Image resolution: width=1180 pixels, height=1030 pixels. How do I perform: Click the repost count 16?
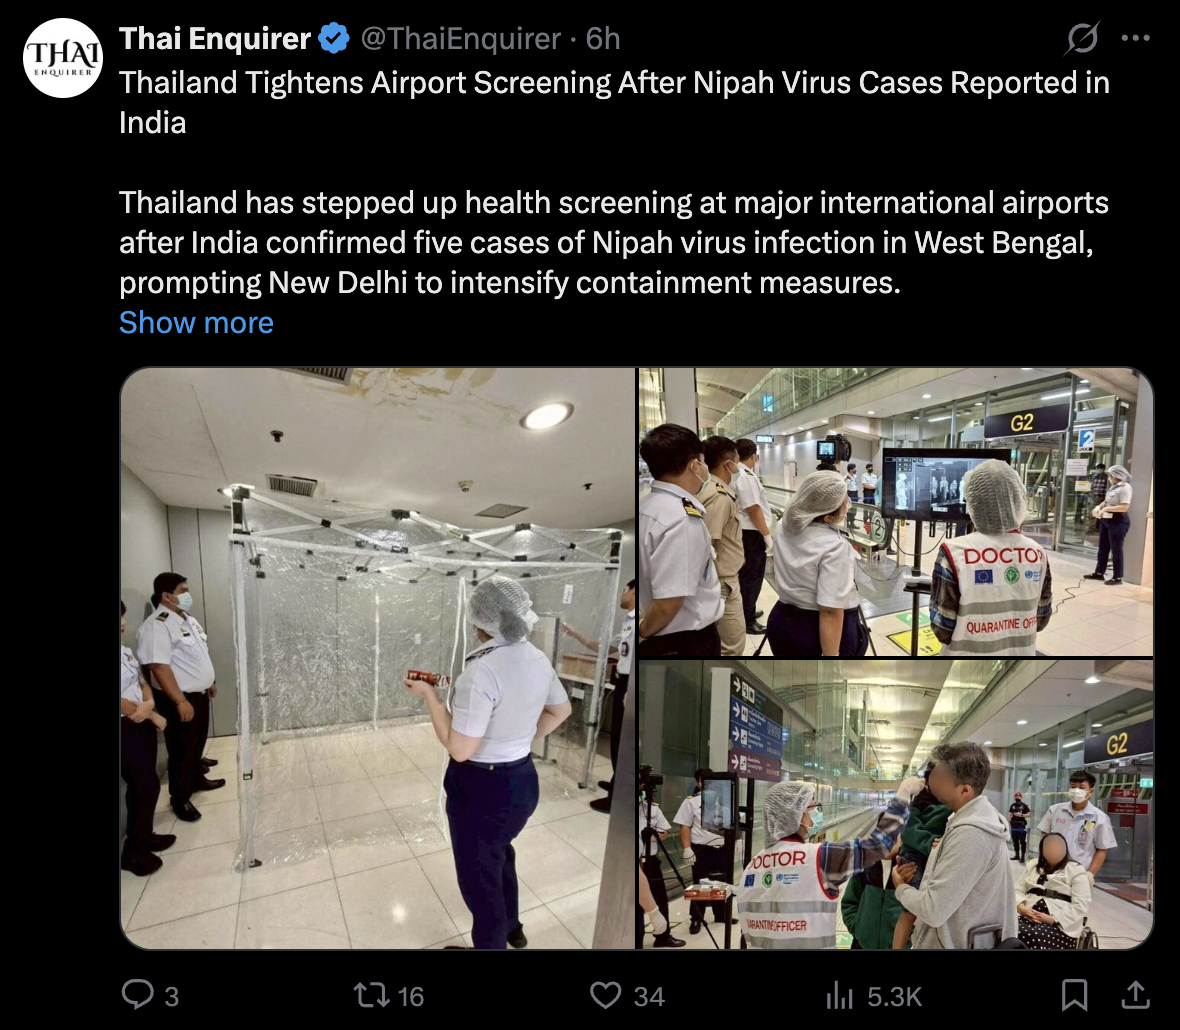[x=411, y=996]
